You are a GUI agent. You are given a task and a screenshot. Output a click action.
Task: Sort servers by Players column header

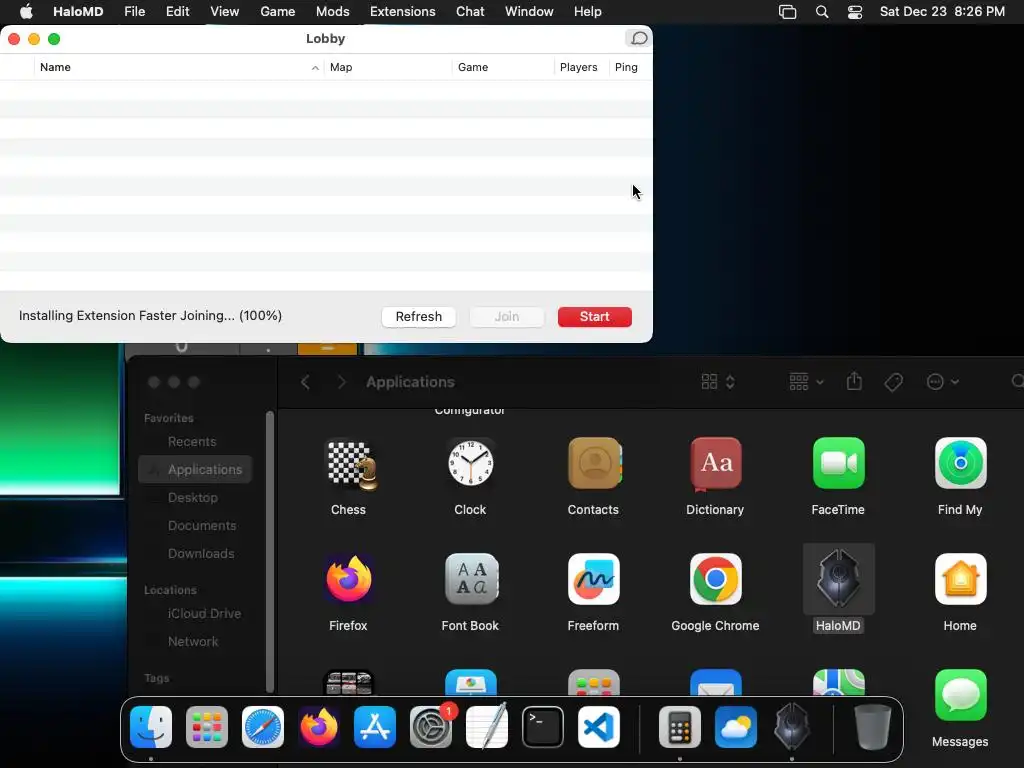tap(579, 67)
